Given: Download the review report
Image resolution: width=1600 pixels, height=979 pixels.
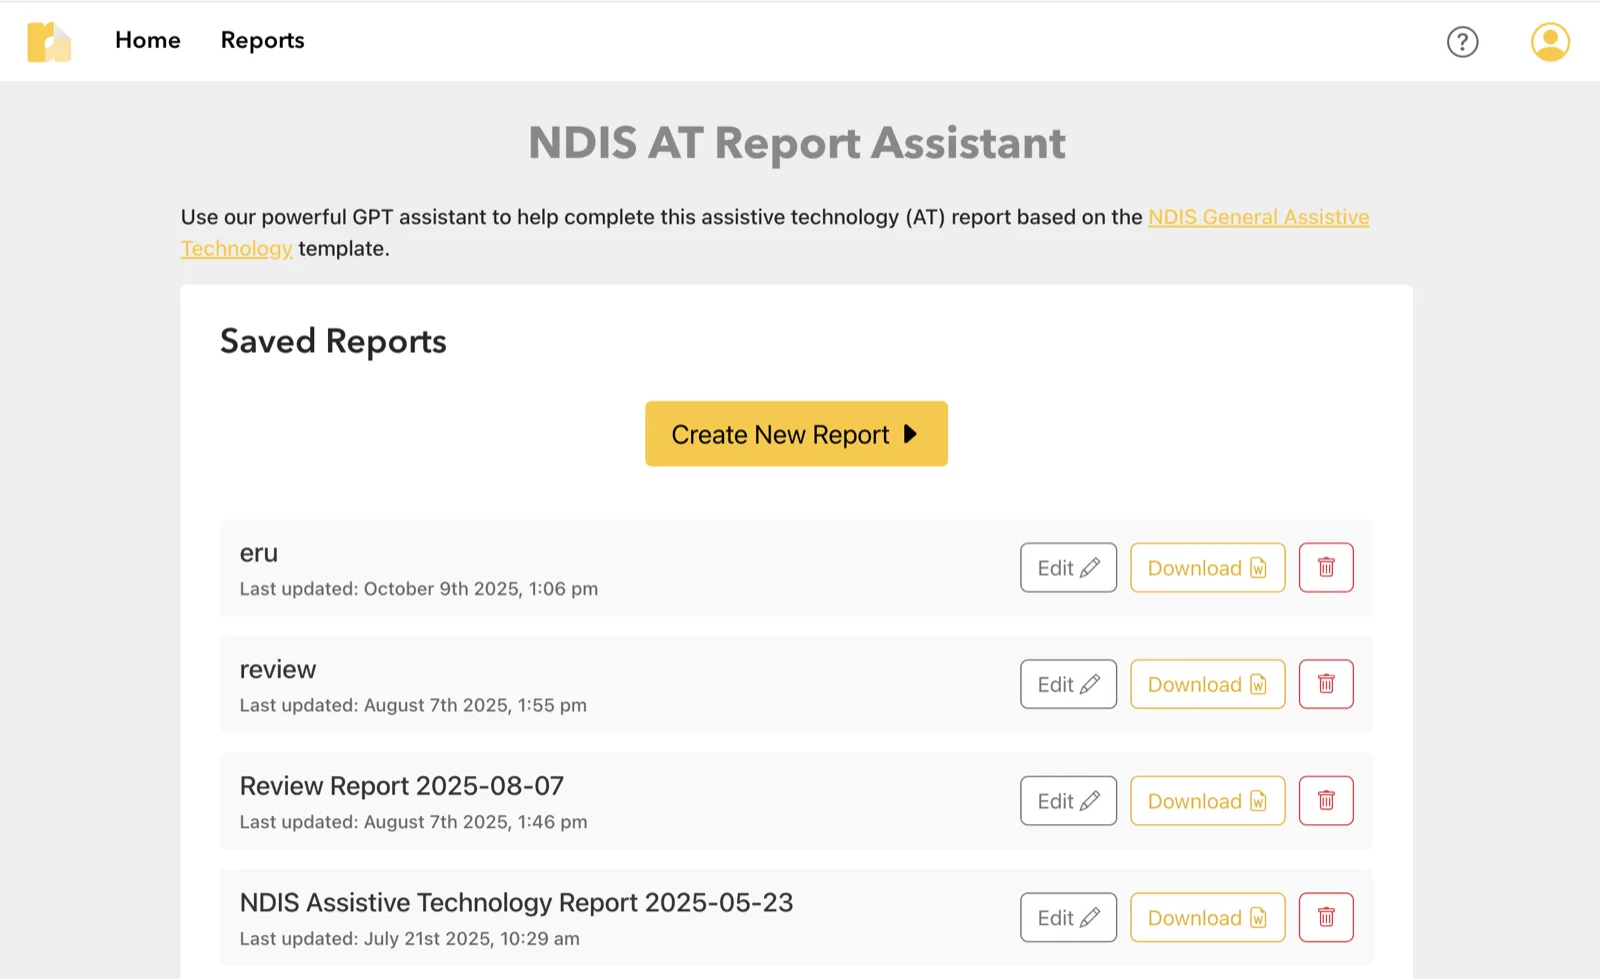Looking at the screenshot, I should pos(1207,684).
